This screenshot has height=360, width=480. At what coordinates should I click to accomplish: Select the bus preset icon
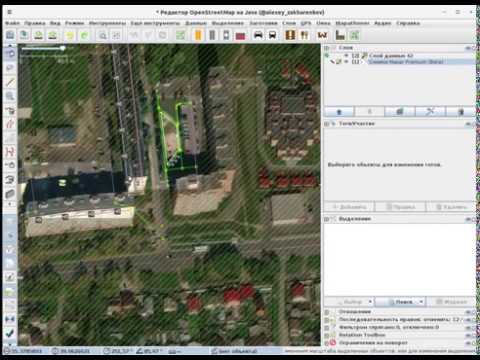pos(272,35)
